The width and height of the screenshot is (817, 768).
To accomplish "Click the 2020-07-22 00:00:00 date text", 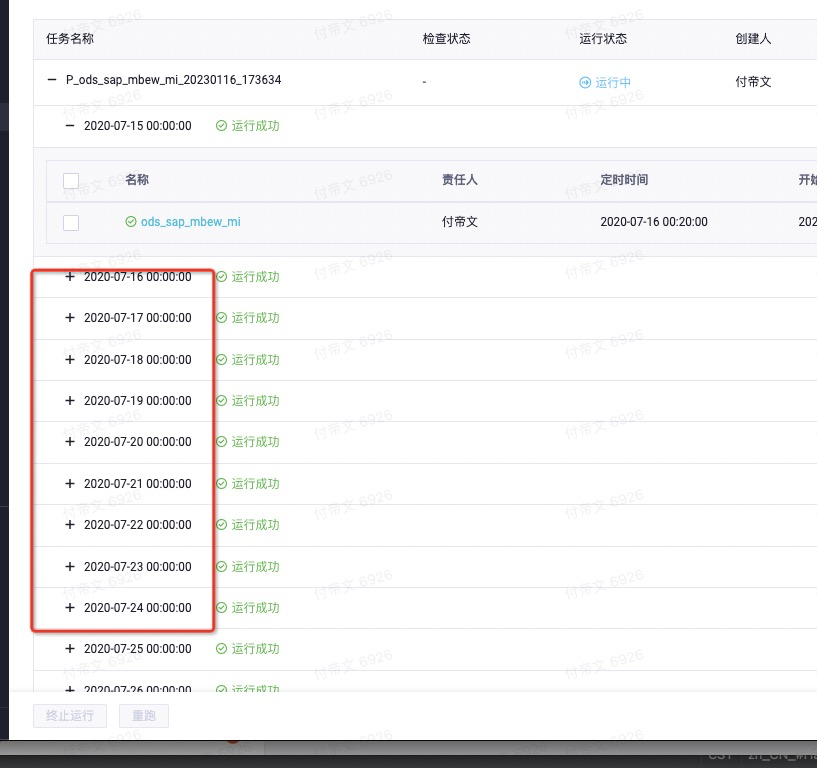I will coord(138,525).
